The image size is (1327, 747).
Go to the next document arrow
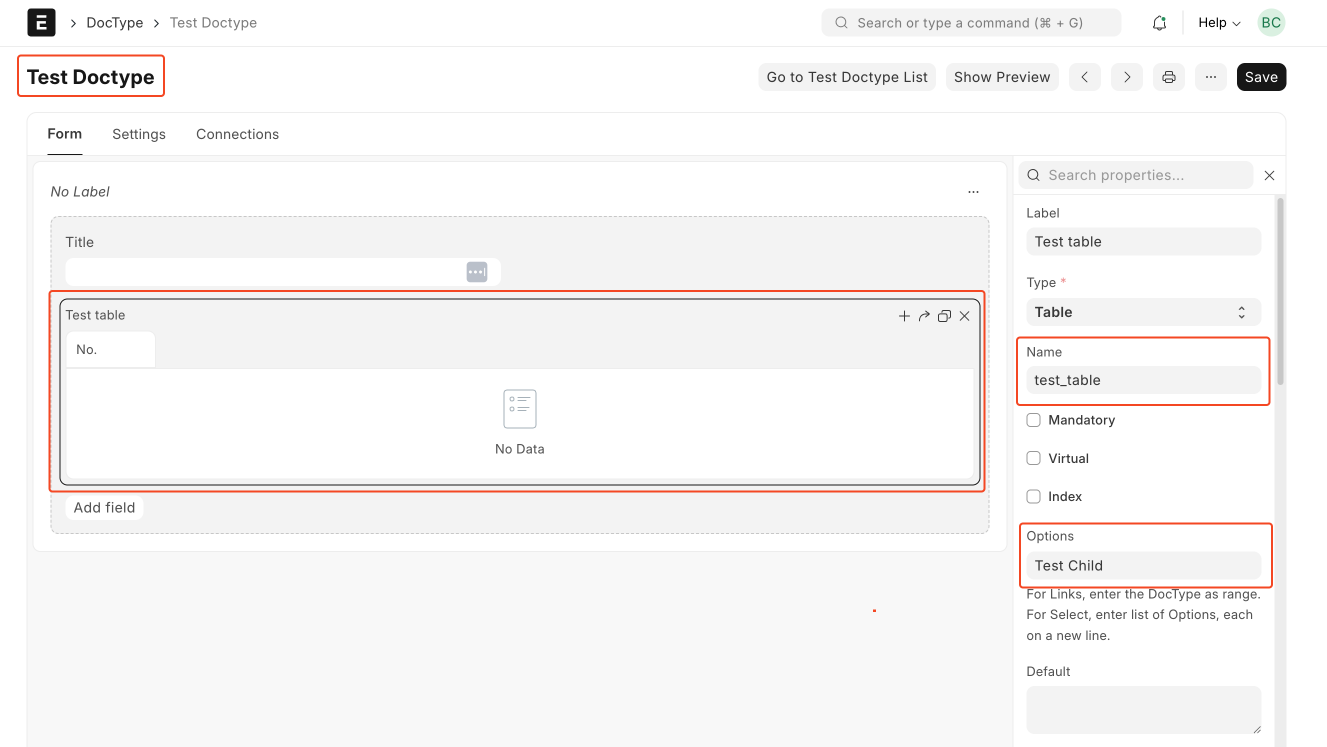pyautogui.click(x=1127, y=77)
